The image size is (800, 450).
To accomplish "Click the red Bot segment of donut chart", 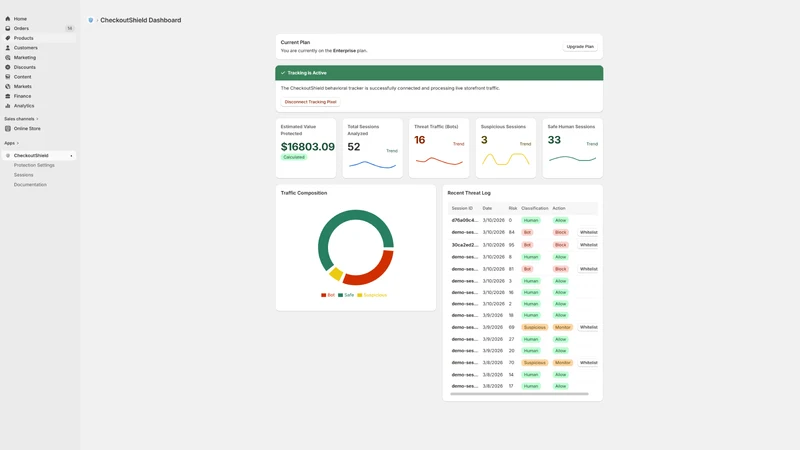I will [374, 271].
